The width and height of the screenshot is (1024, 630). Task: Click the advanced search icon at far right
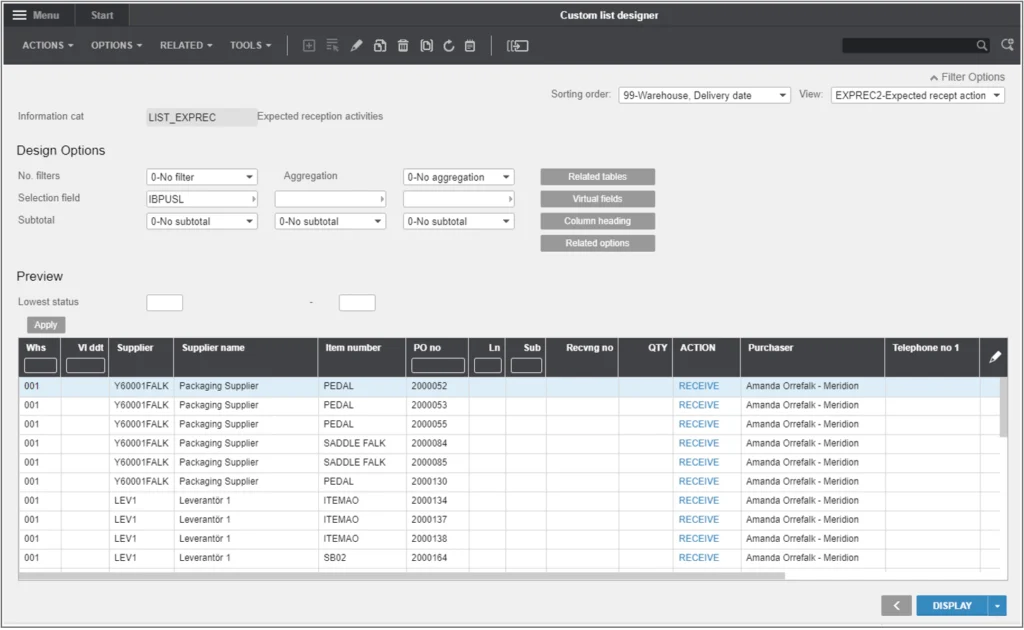coord(1008,46)
